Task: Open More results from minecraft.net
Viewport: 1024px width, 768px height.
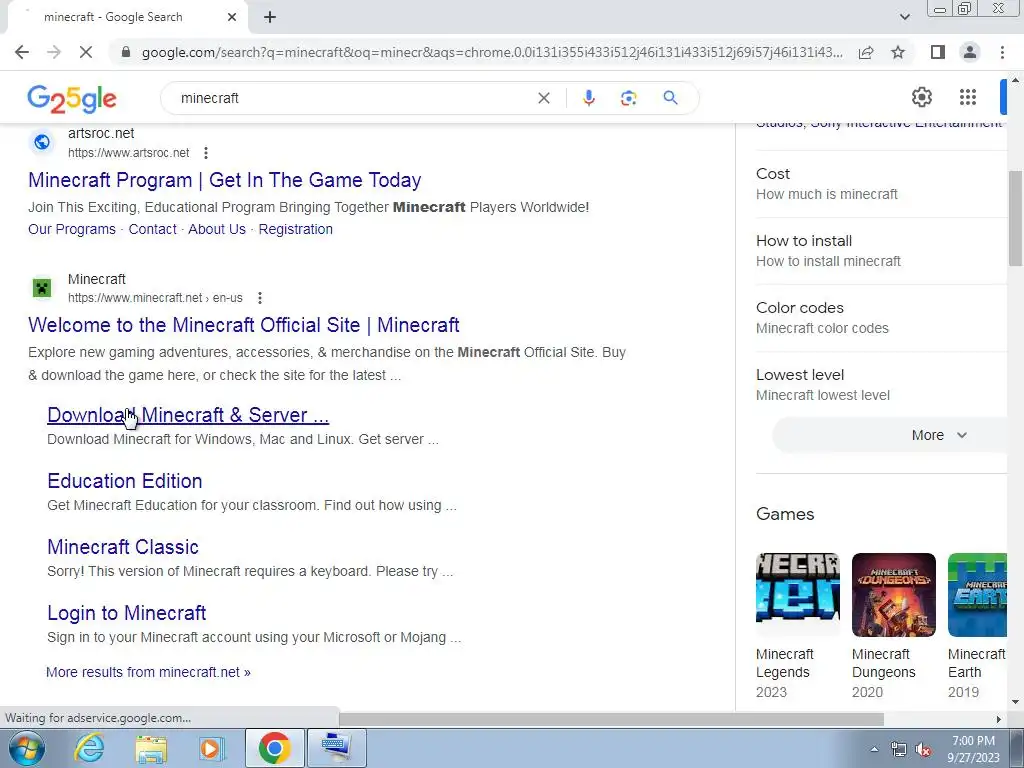Action: point(148,672)
